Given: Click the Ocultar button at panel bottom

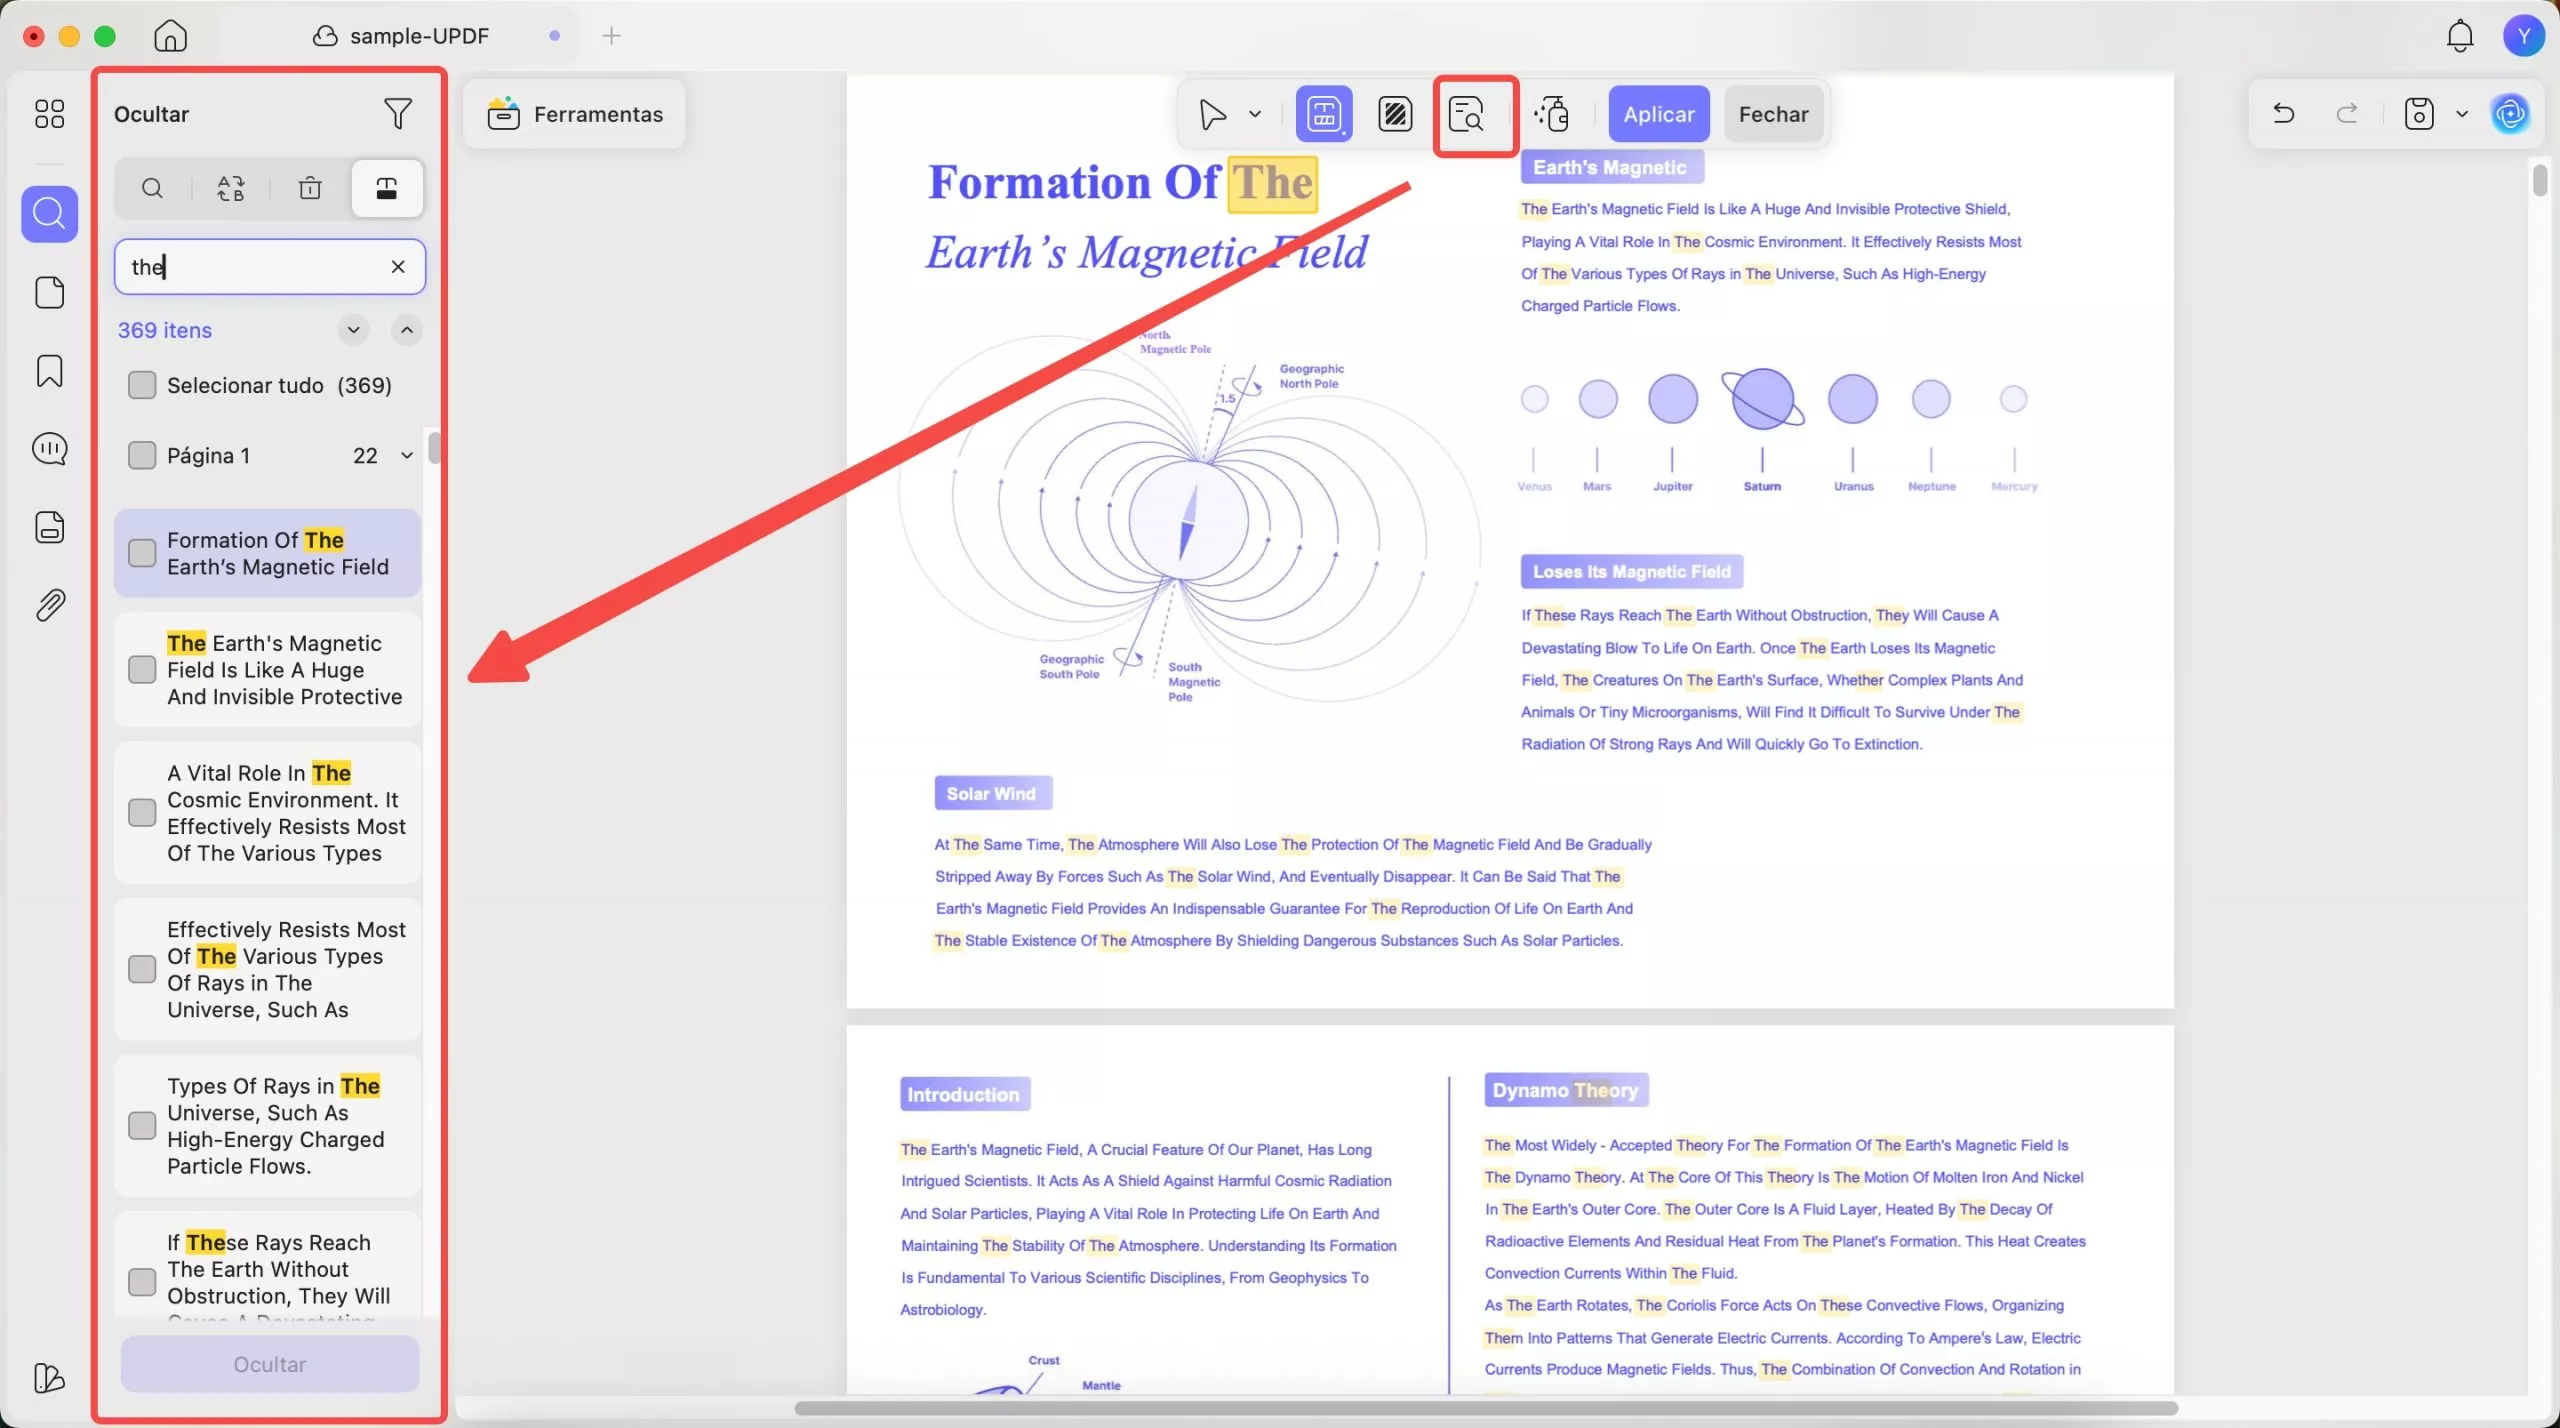Looking at the screenshot, I should pyautogui.click(x=270, y=1365).
